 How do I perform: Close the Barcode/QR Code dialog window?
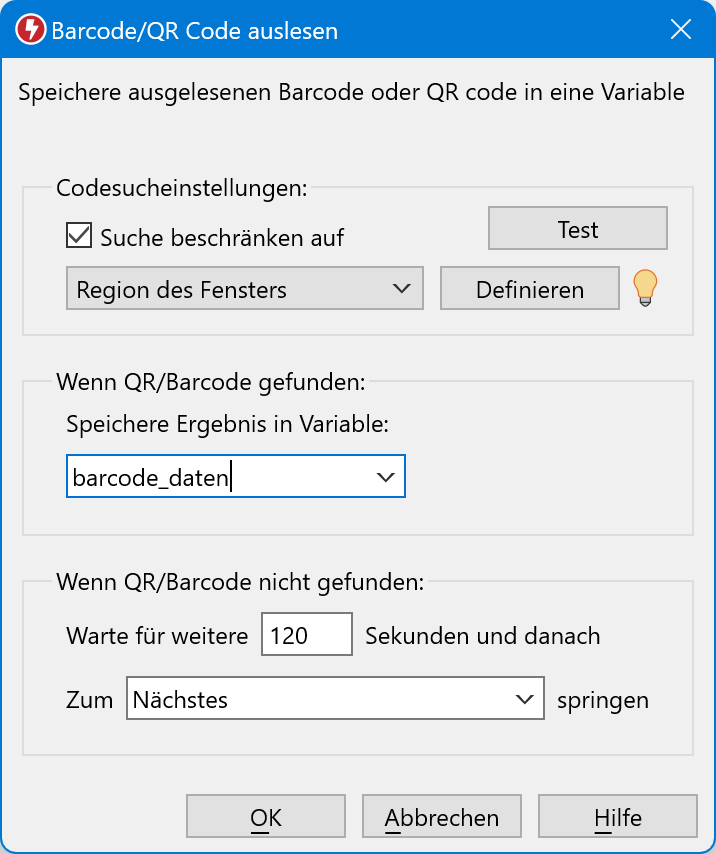click(x=680, y=30)
